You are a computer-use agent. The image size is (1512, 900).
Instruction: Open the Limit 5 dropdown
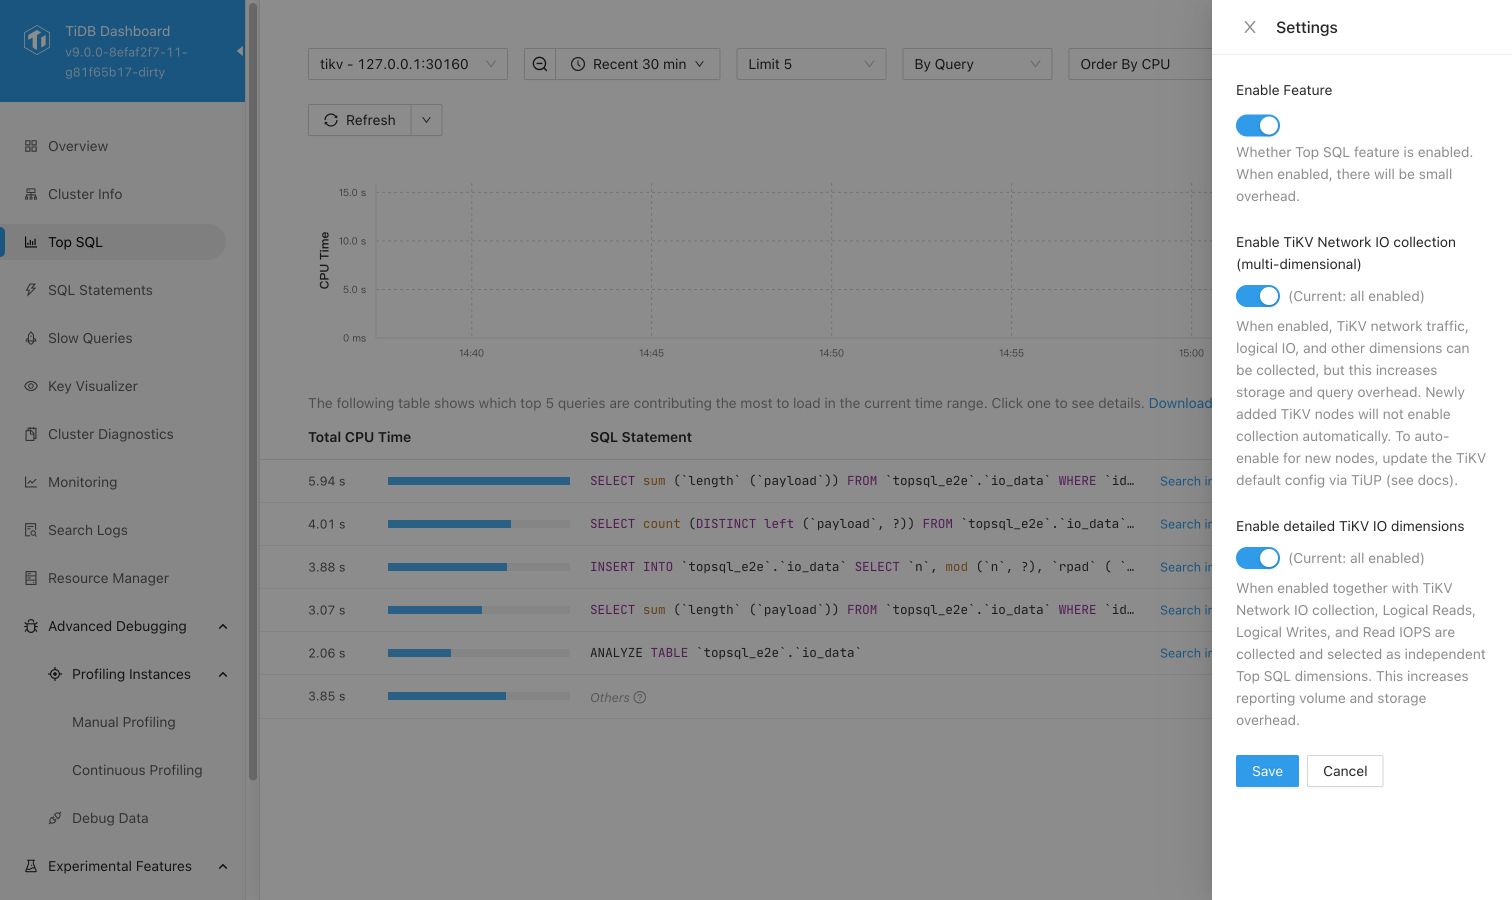(x=811, y=64)
